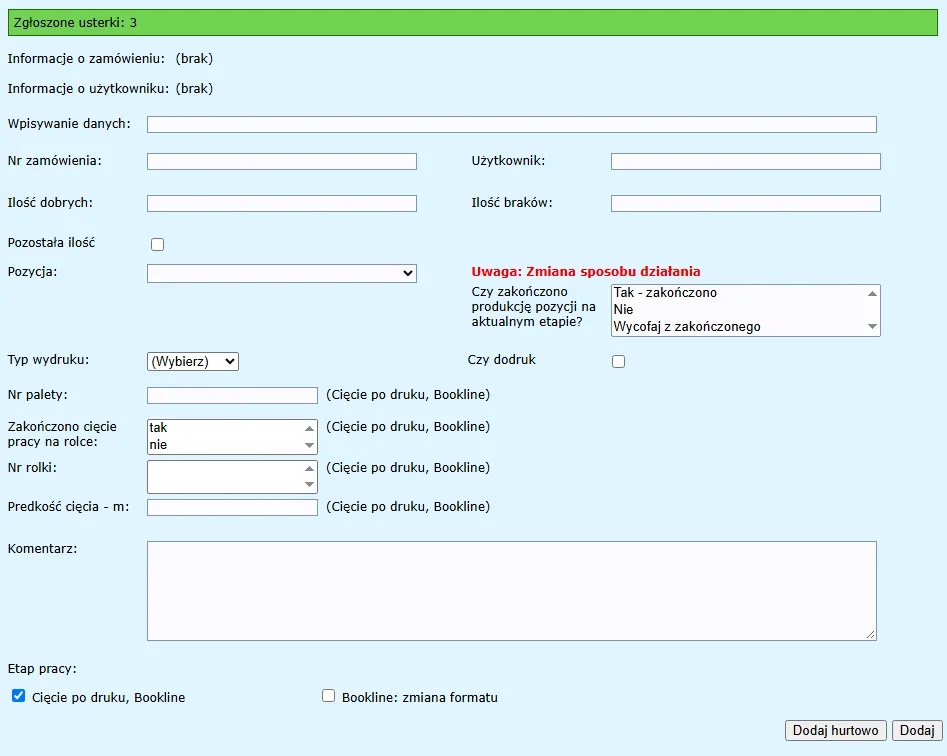Image resolution: width=947 pixels, height=756 pixels.
Task: Click the Nr rolki list box
Action: click(233, 477)
